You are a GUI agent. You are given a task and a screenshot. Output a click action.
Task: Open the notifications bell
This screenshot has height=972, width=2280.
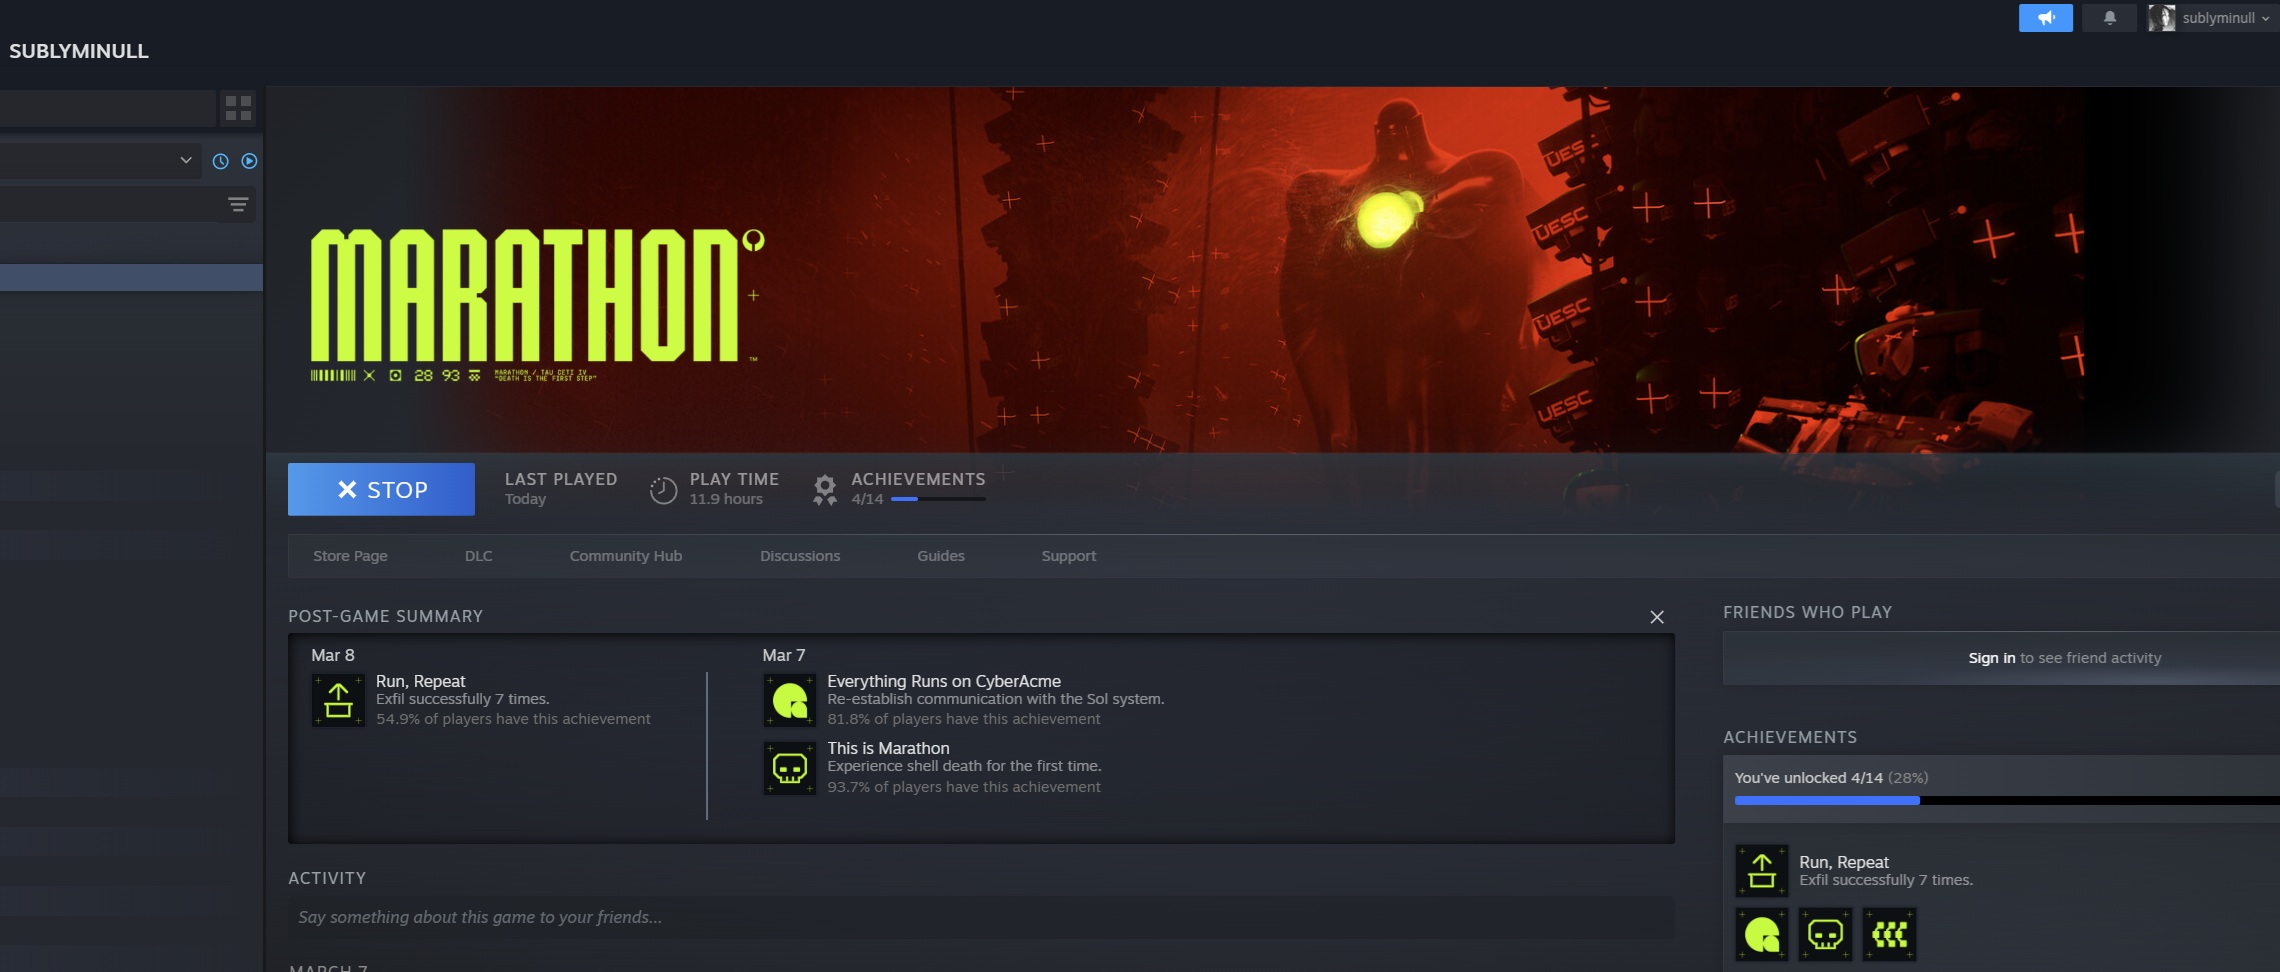click(2109, 18)
